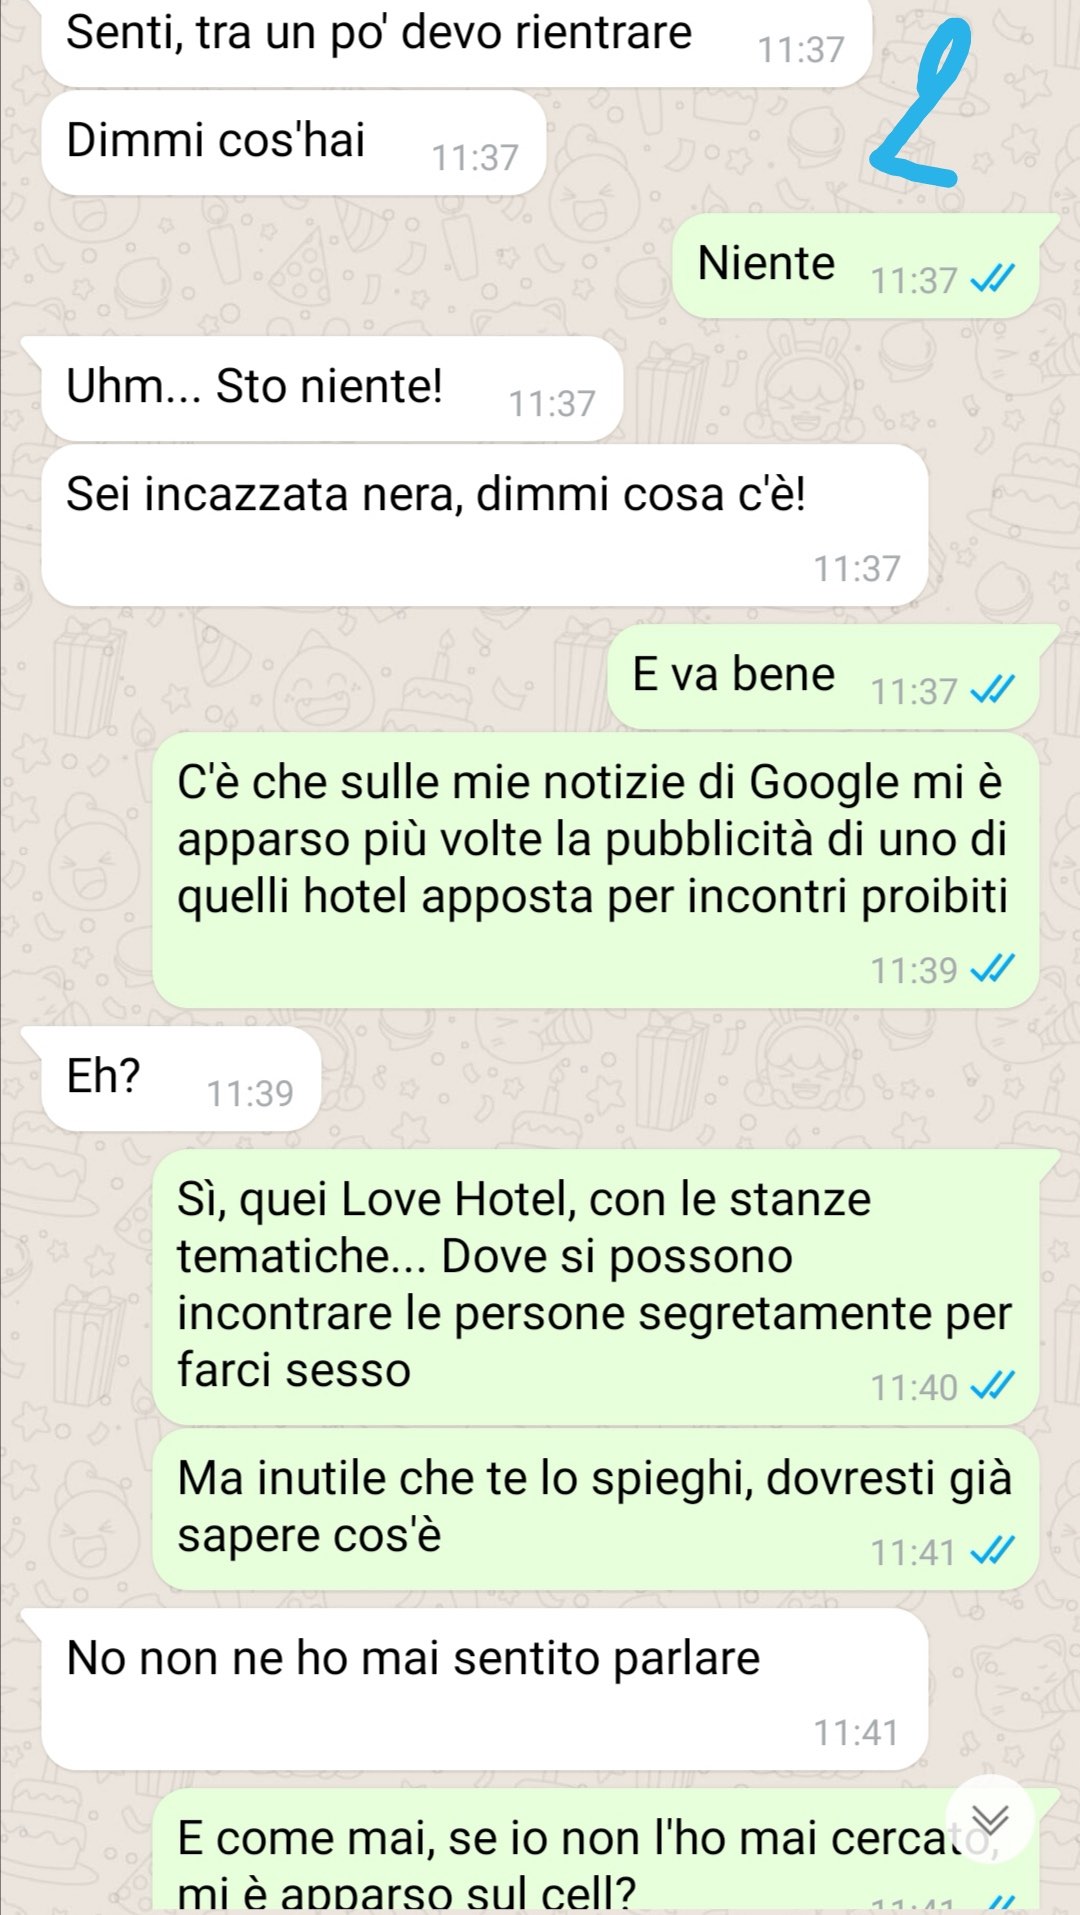The width and height of the screenshot is (1080, 1915).
Task: Tap the "Niente" outgoing message bubble
Action: click(x=856, y=265)
